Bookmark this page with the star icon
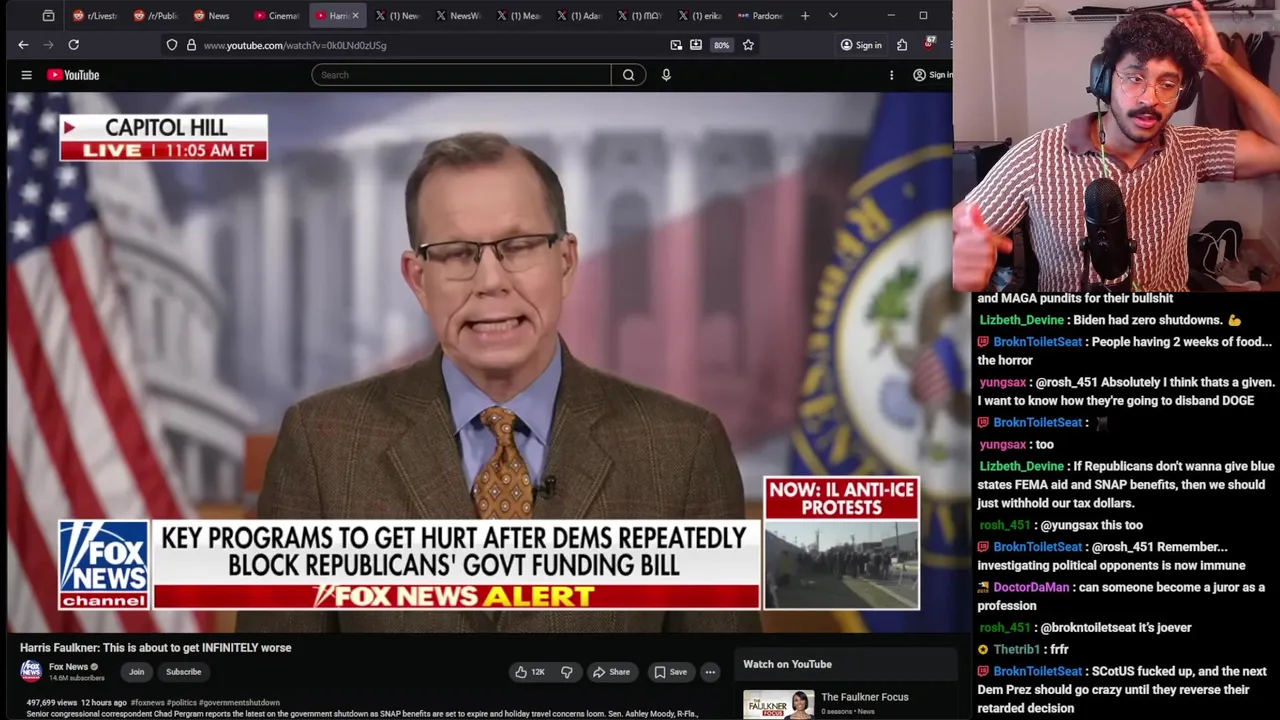 click(x=748, y=45)
